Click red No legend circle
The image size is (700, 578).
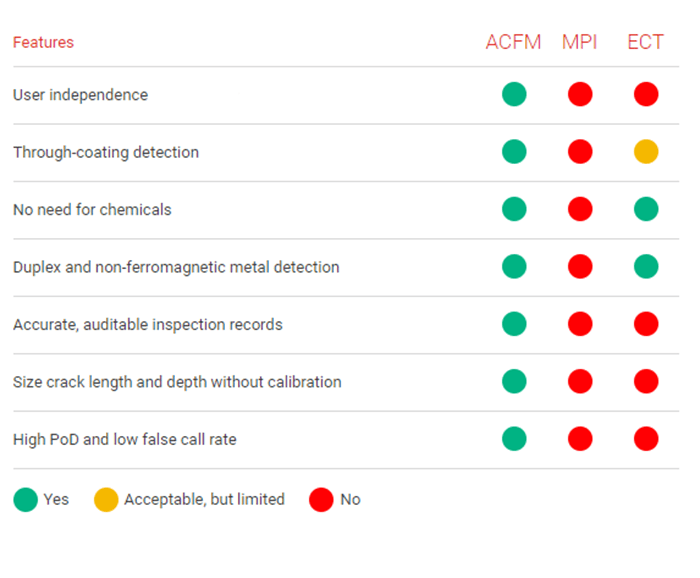click(321, 499)
